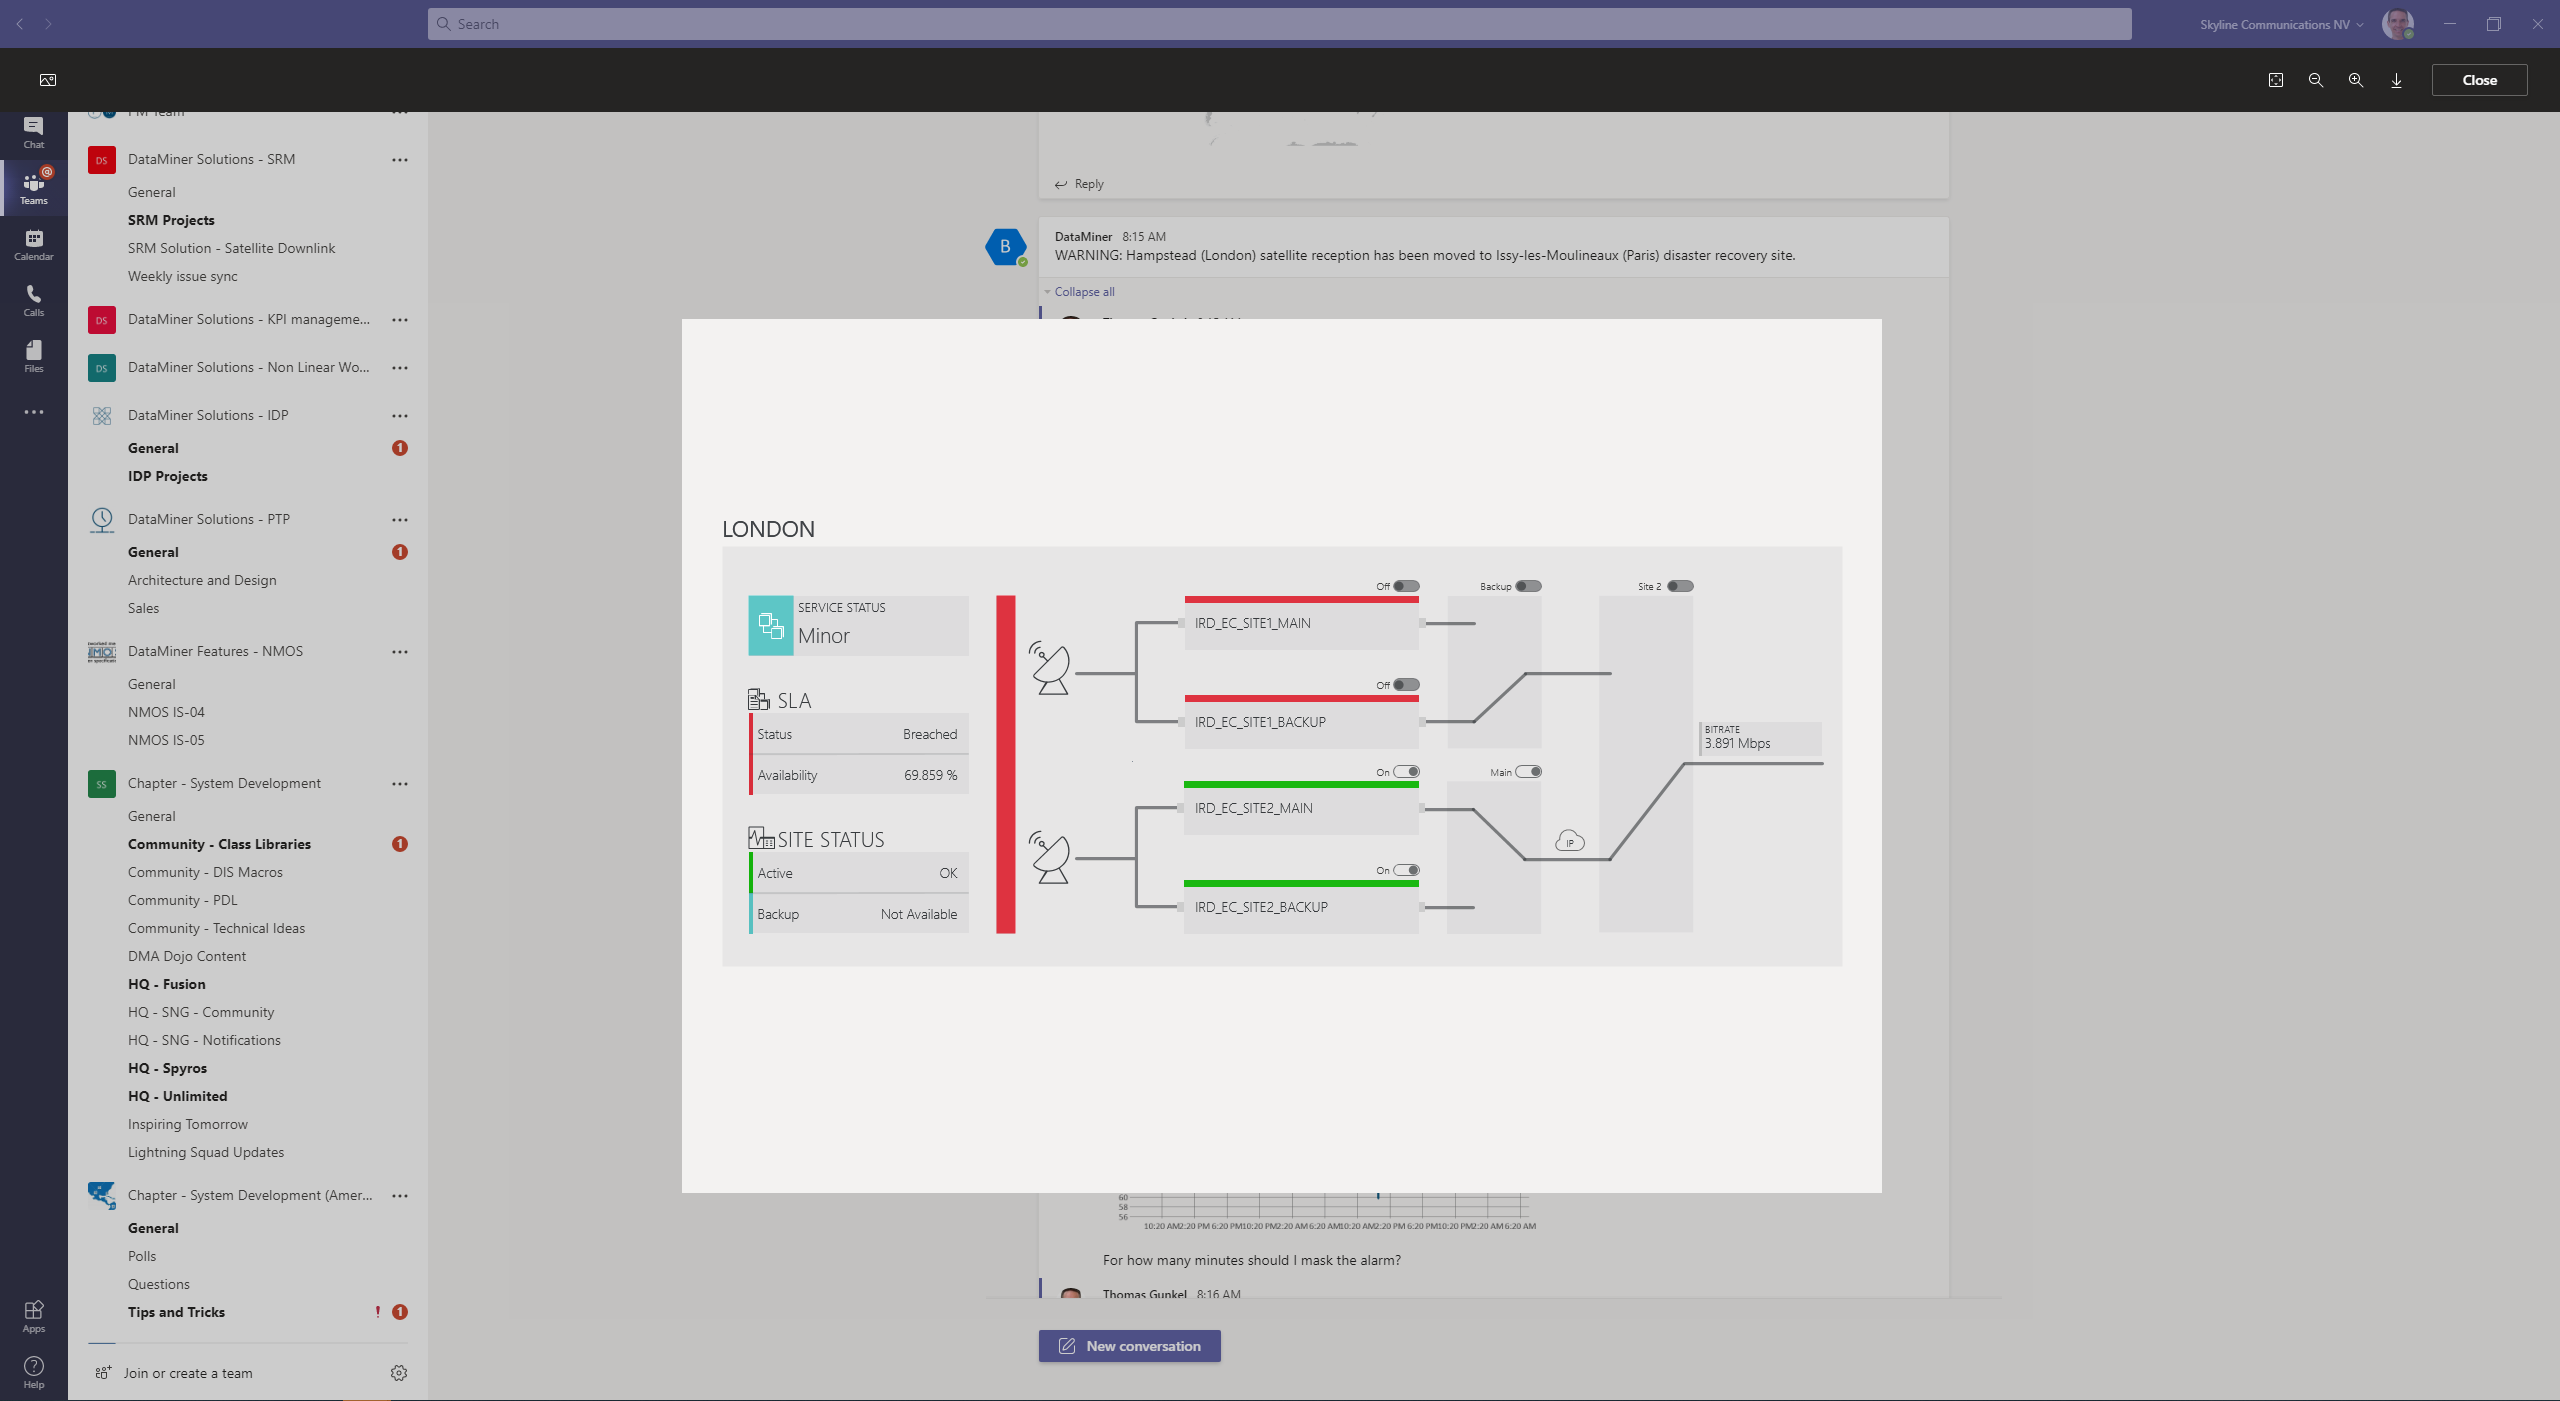Open more options for DataMiner Solutions - SRM
Viewport: 2560px width, 1401px height.
(400, 160)
